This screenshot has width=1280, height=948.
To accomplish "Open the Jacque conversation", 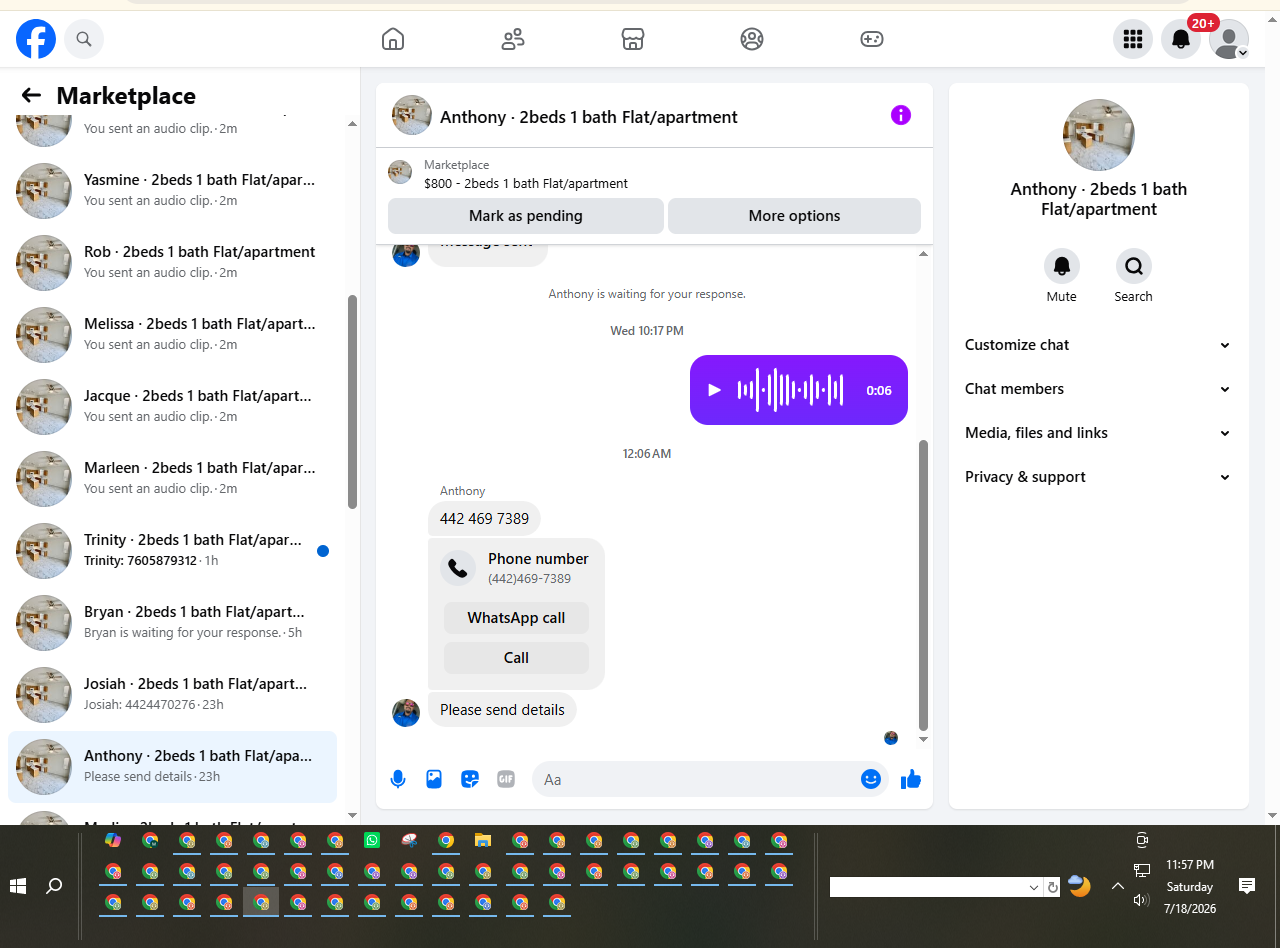I will (x=172, y=406).
